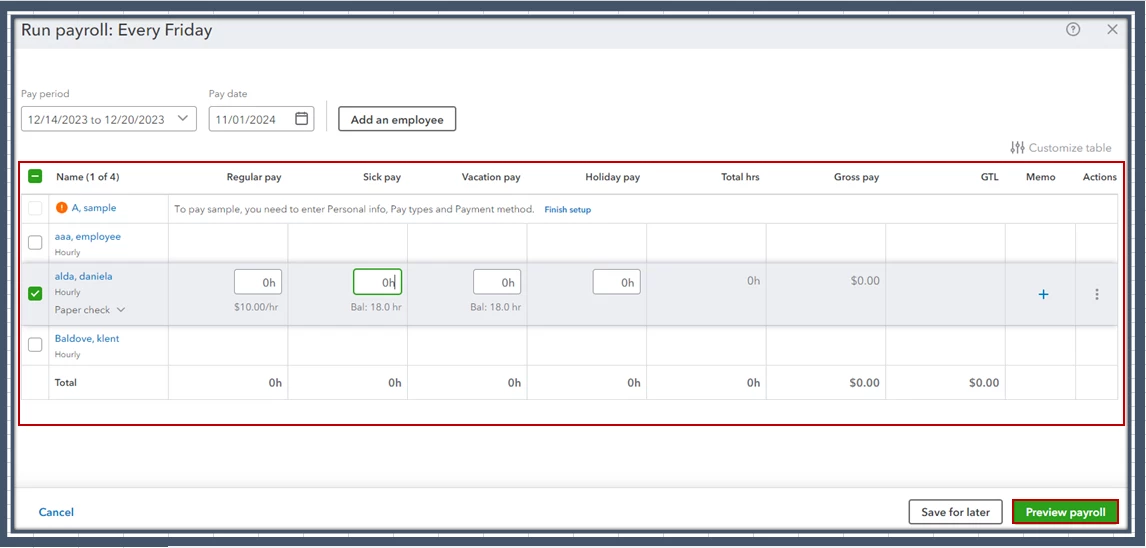Click the Sick pay column header
The width and height of the screenshot is (1146, 548).
point(382,177)
